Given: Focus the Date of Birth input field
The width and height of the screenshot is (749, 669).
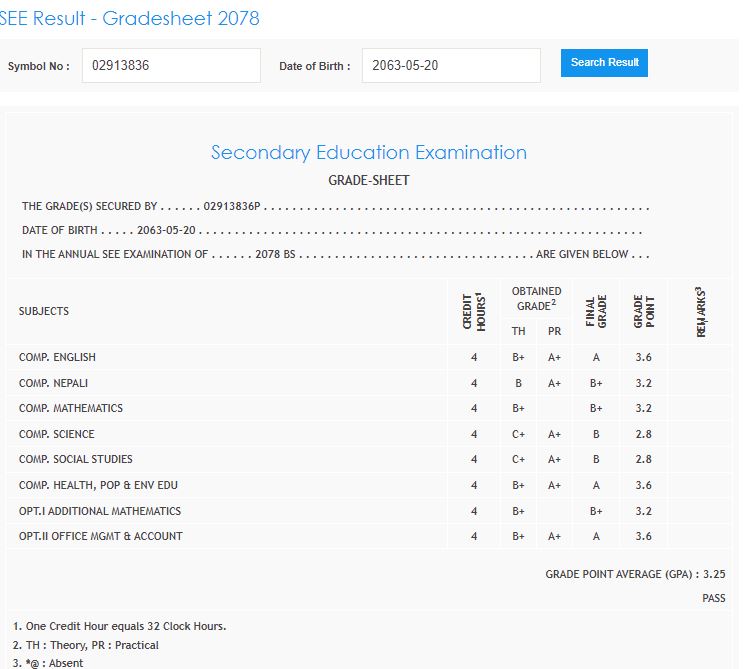Looking at the screenshot, I should [x=450, y=66].
